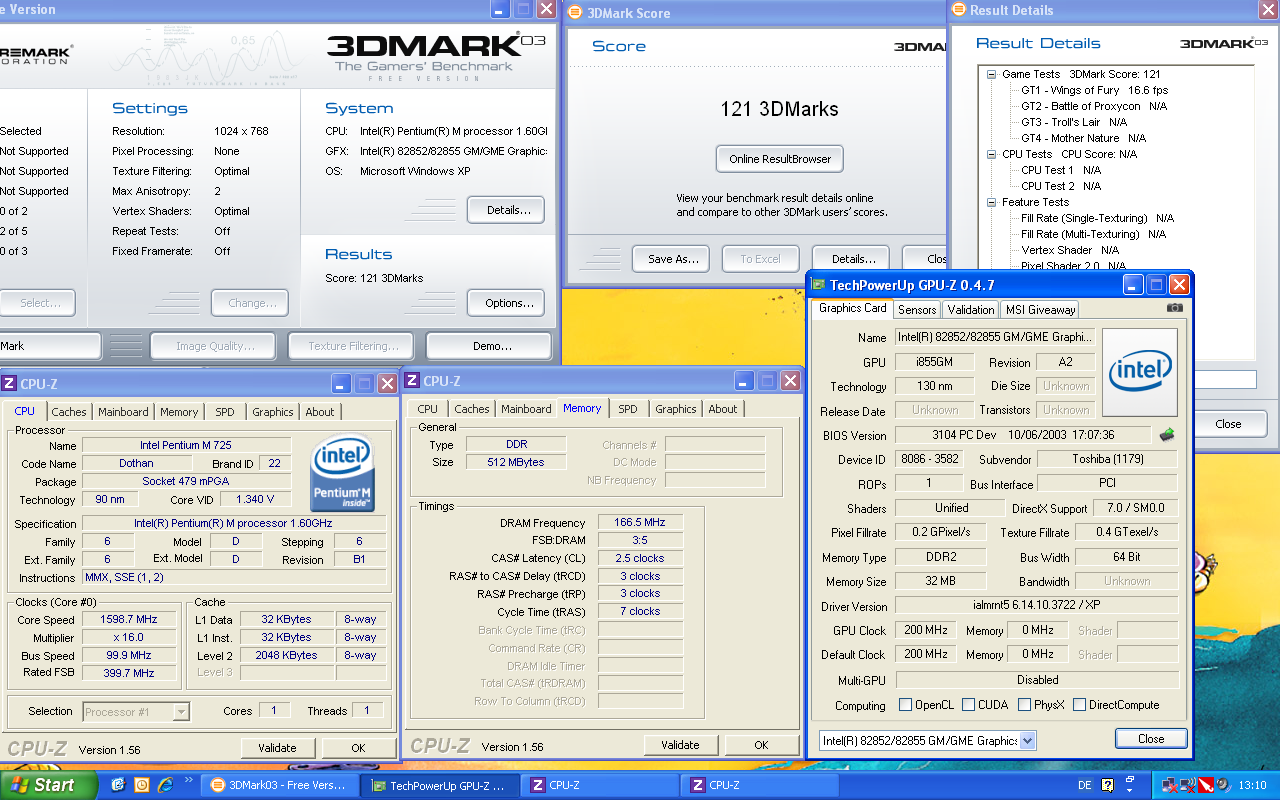This screenshot has height=800, width=1280.
Task: Switch to TechPowerUp GPU-Z taskbar button
Action: [439, 785]
